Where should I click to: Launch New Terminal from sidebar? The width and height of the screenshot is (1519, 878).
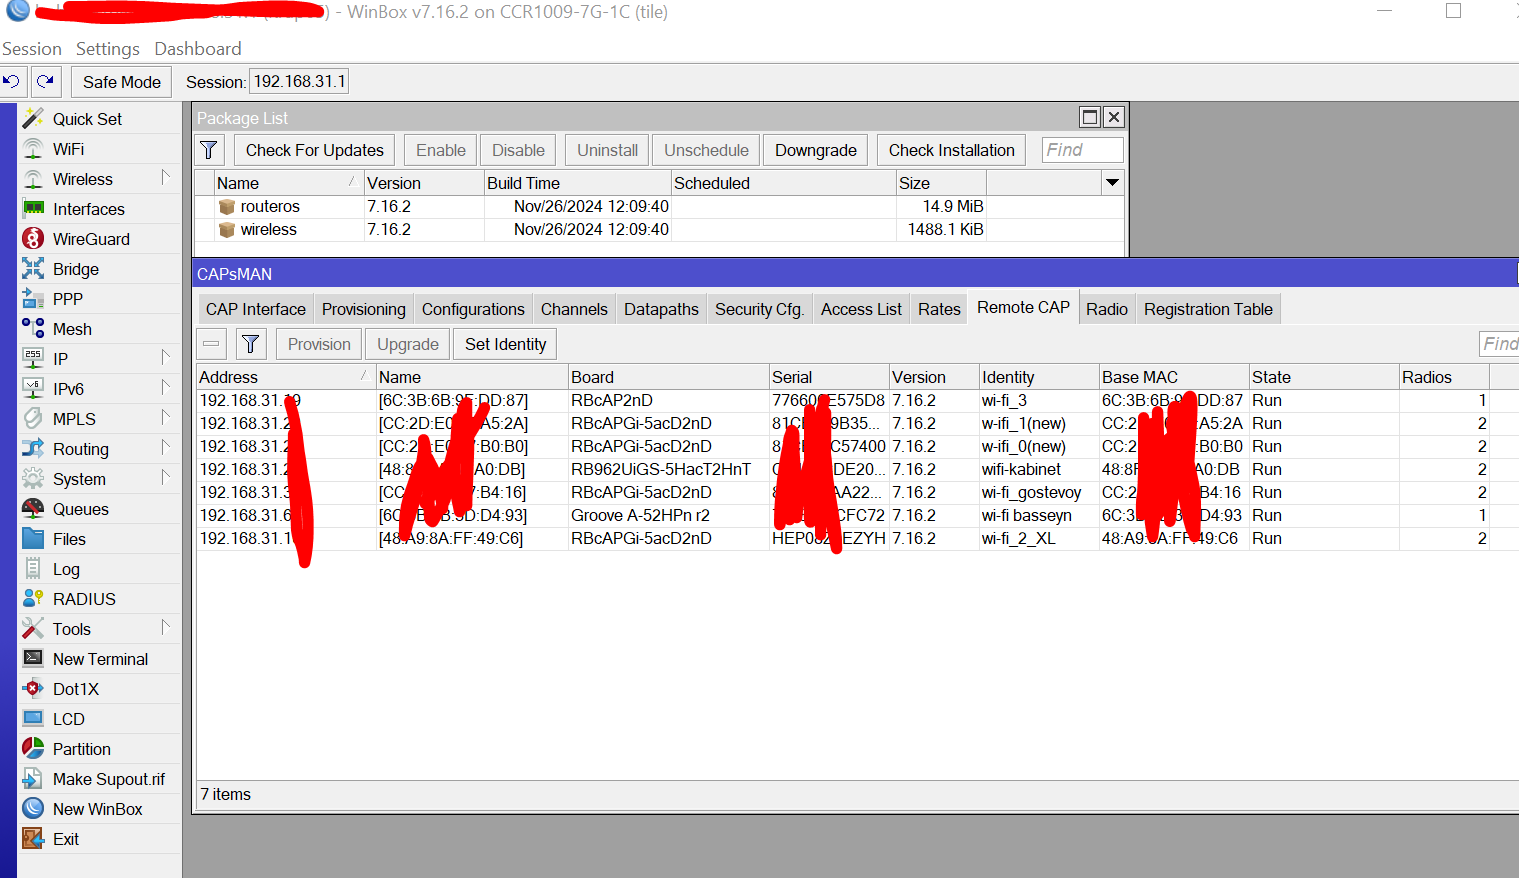point(100,659)
